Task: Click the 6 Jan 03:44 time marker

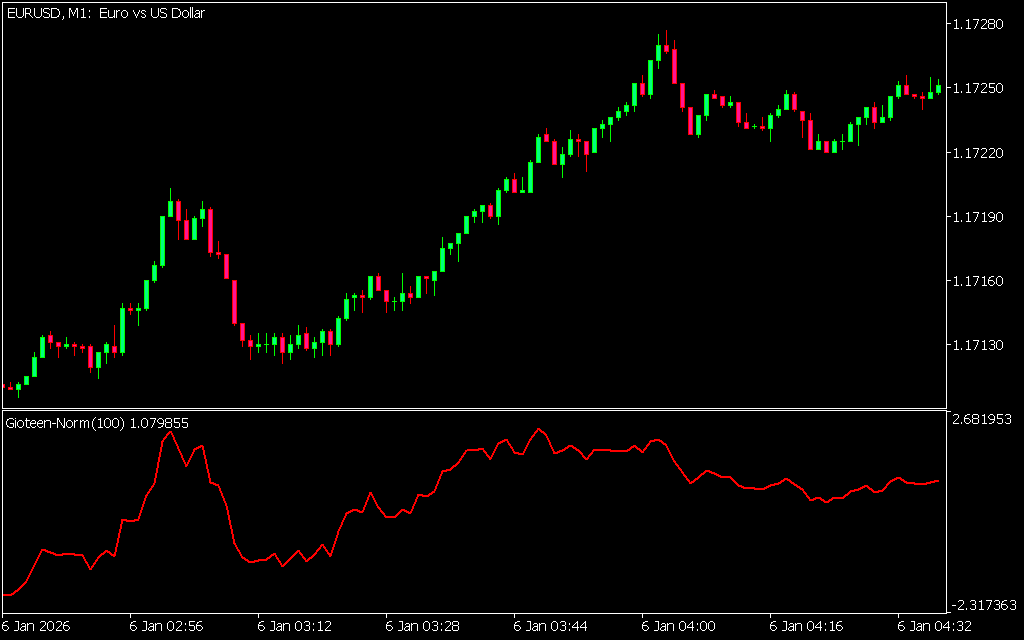Action: 551,626
